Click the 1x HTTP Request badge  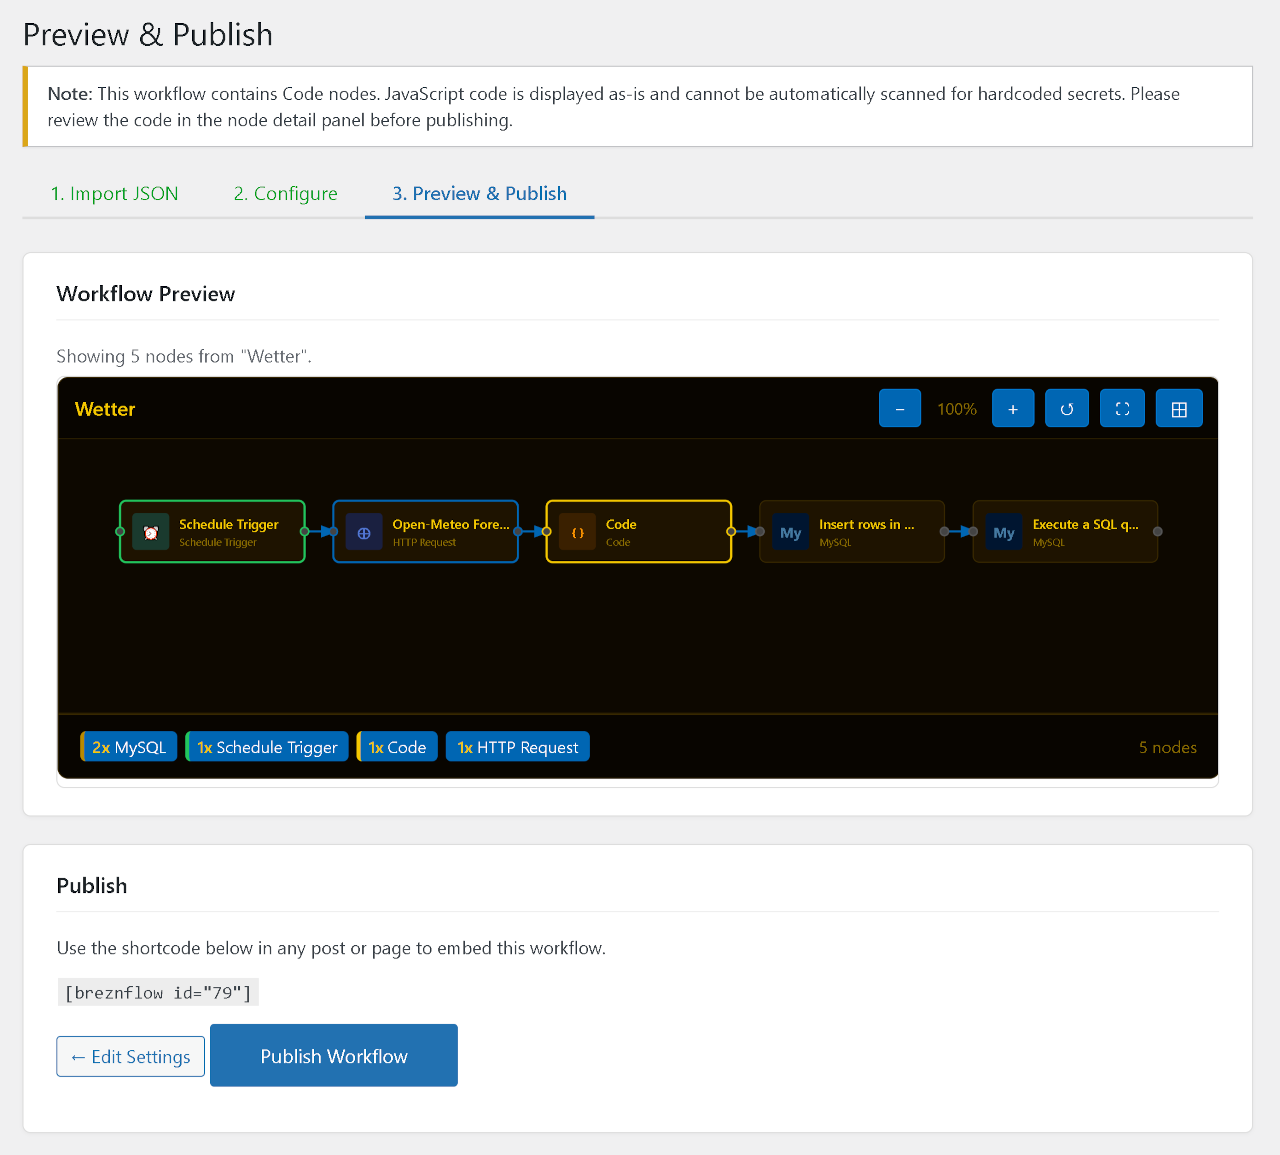click(517, 746)
